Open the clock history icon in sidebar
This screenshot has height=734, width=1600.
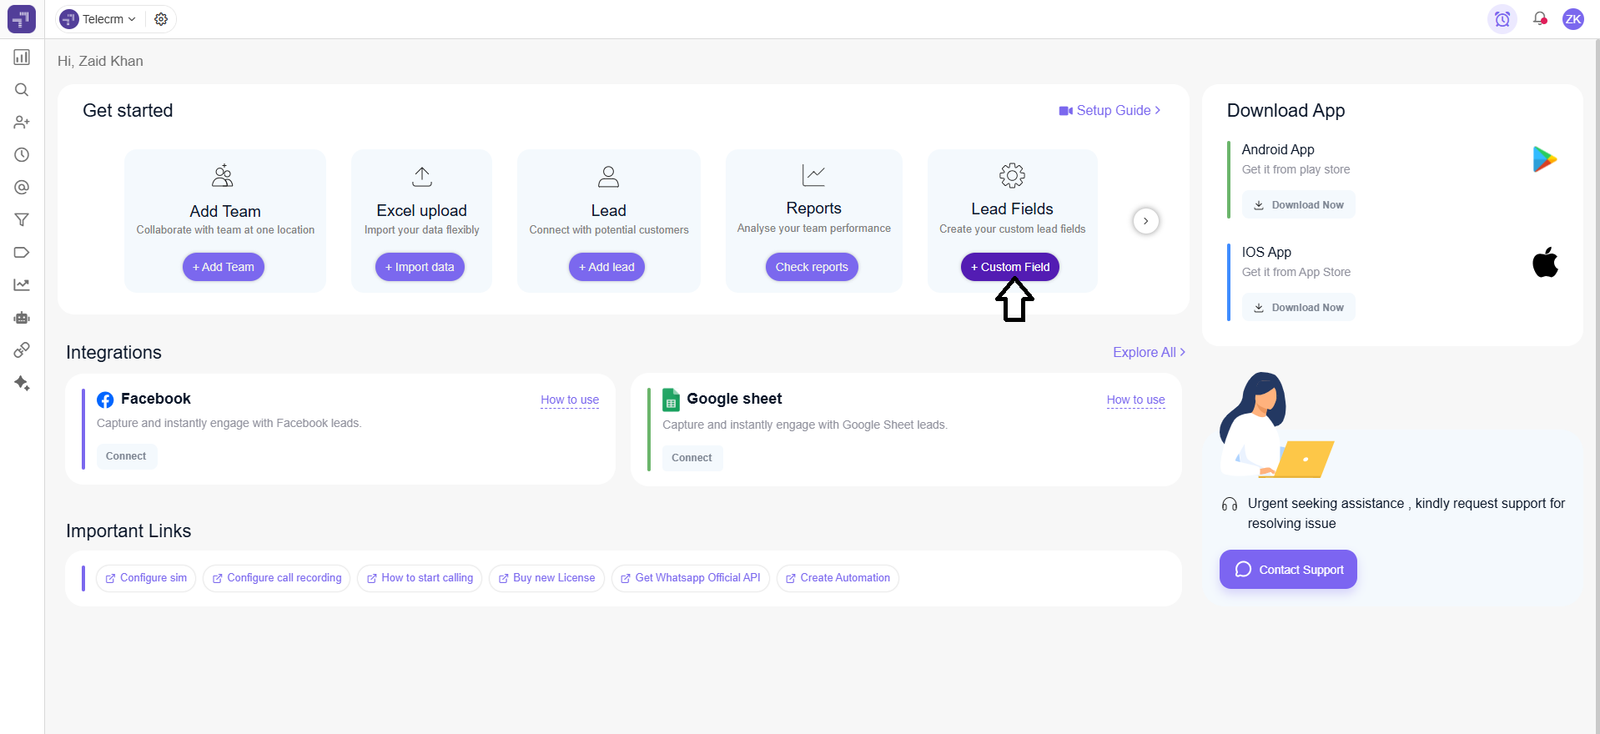click(21, 155)
